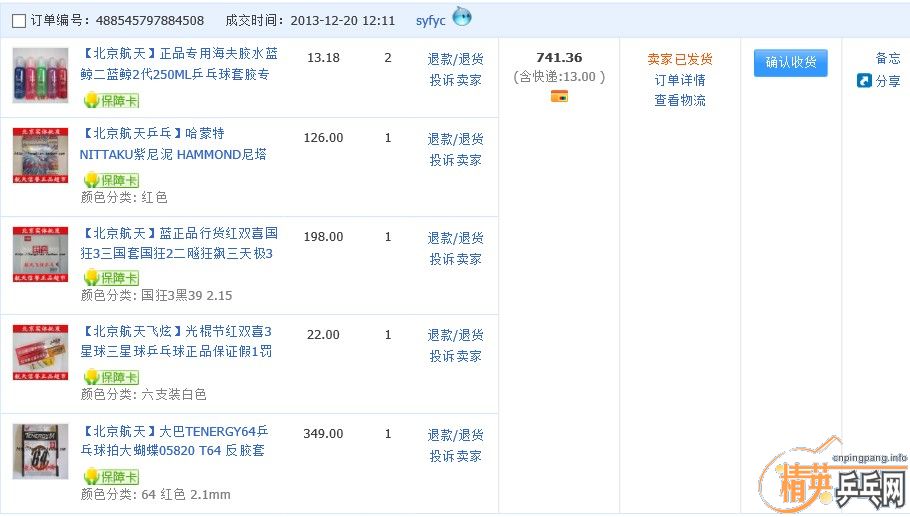This screenshot has width=910, height=517.
Task: Open 投诉卖家 for the 126.00 item
Action: 456,160
